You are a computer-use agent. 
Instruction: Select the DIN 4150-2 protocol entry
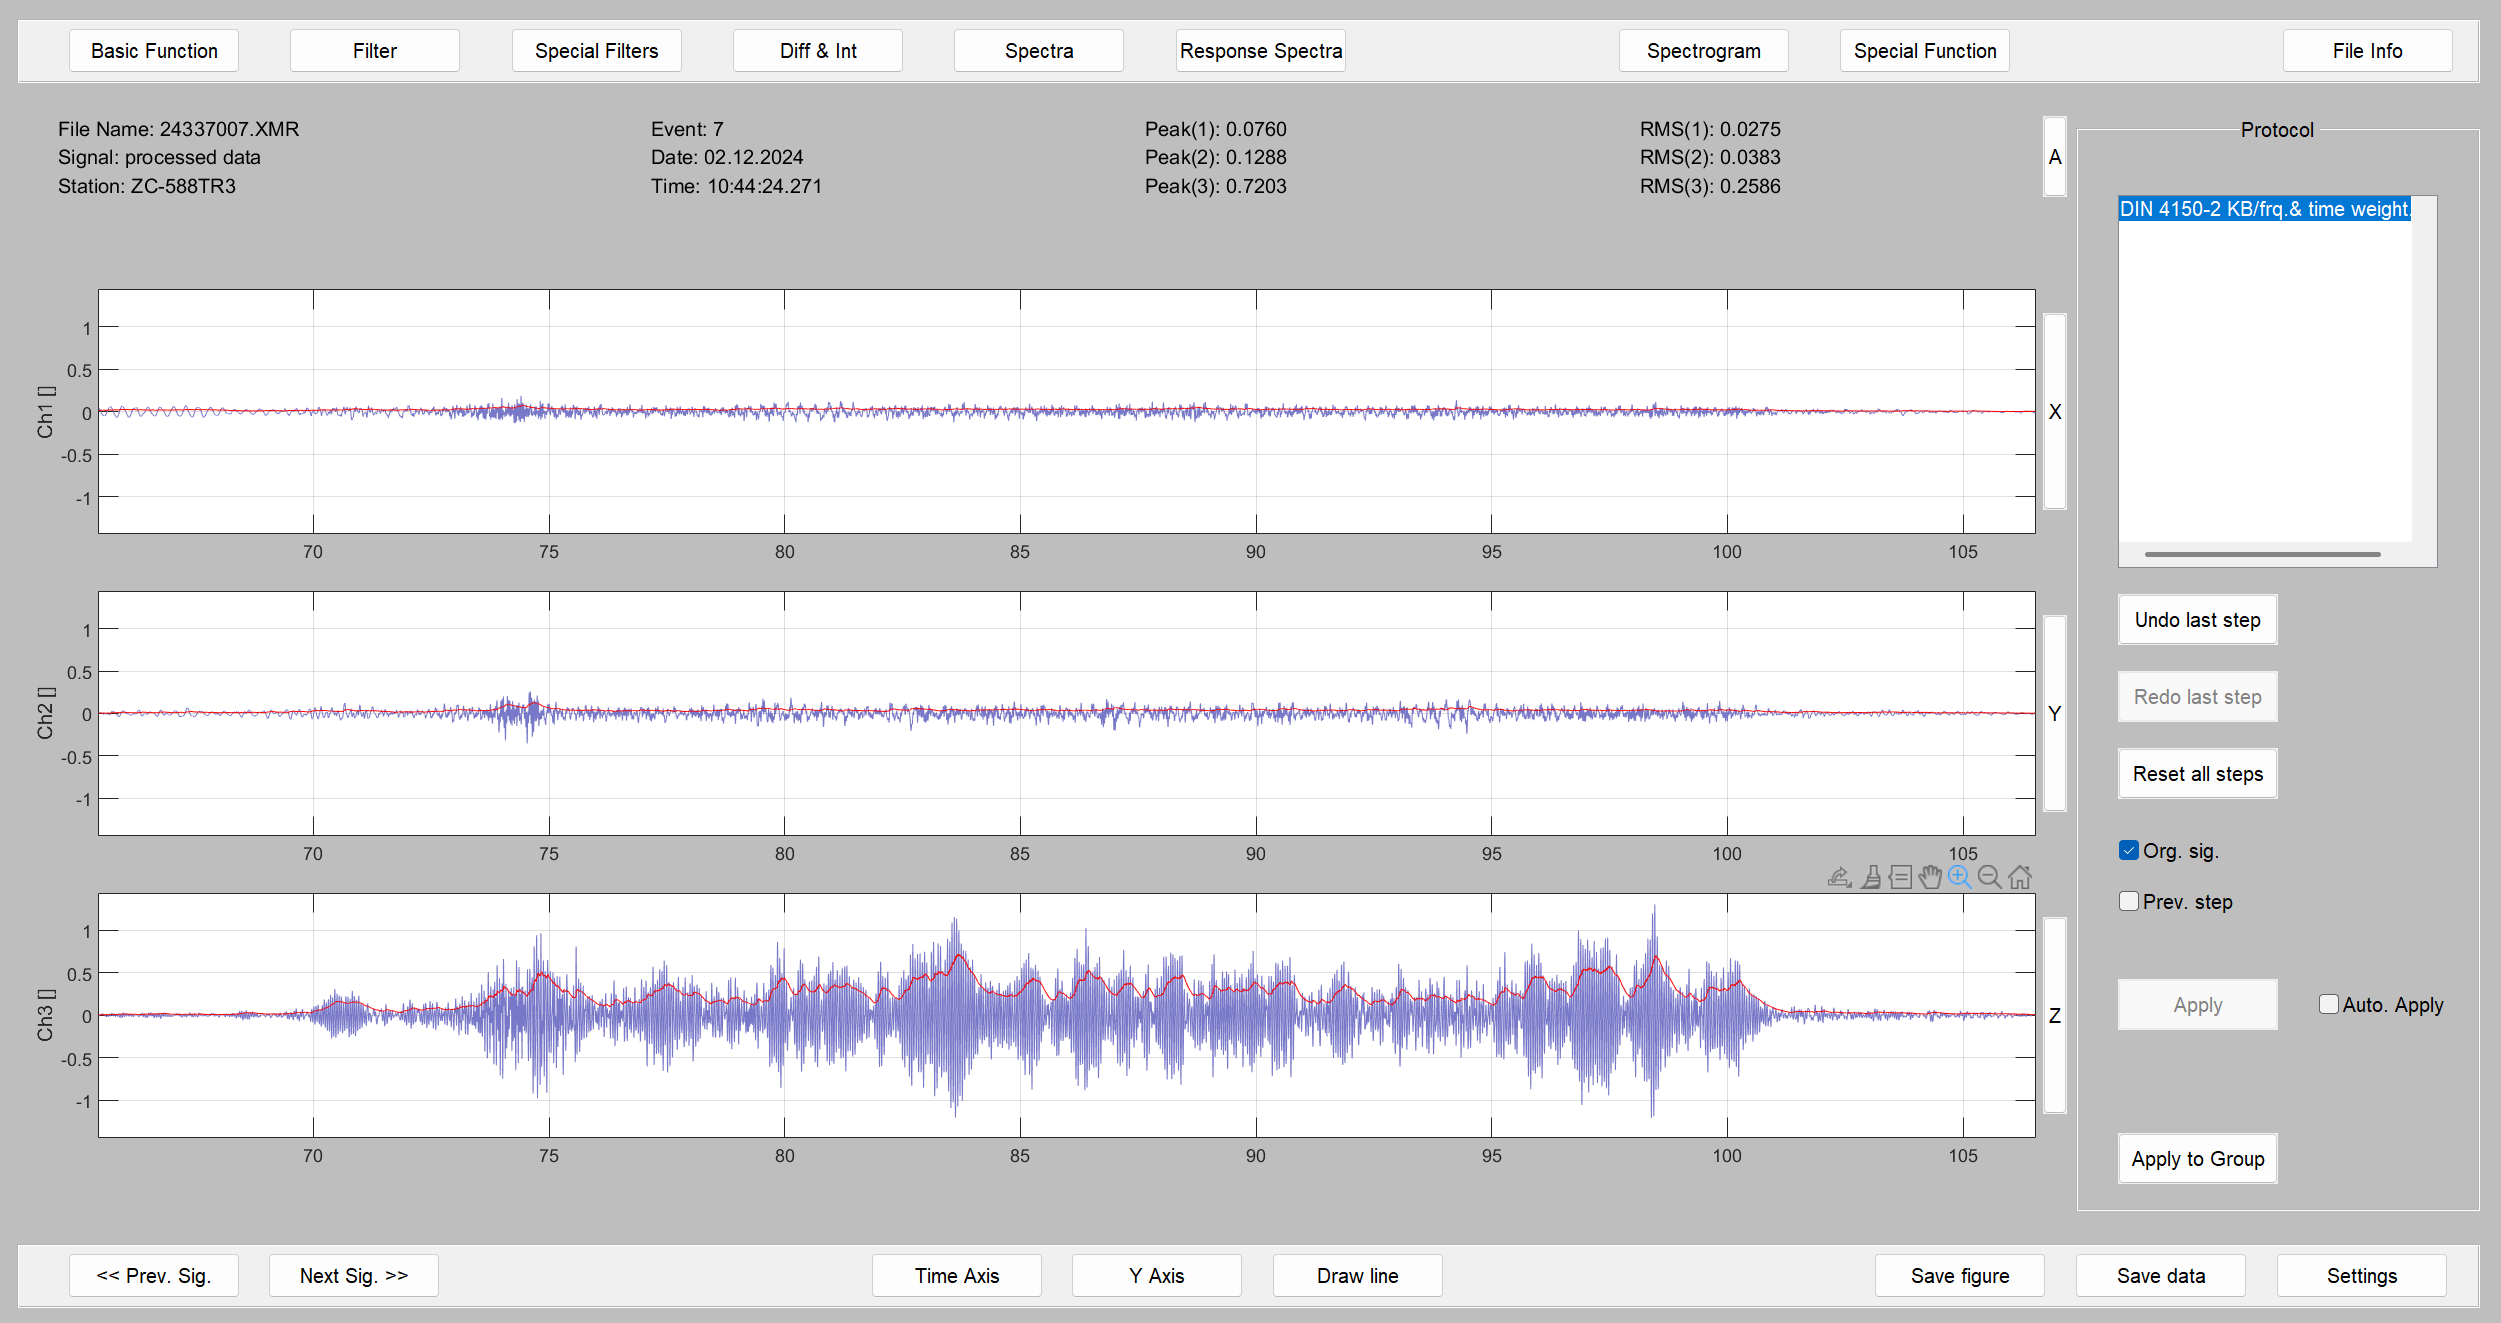click(x=2264, y=209)
